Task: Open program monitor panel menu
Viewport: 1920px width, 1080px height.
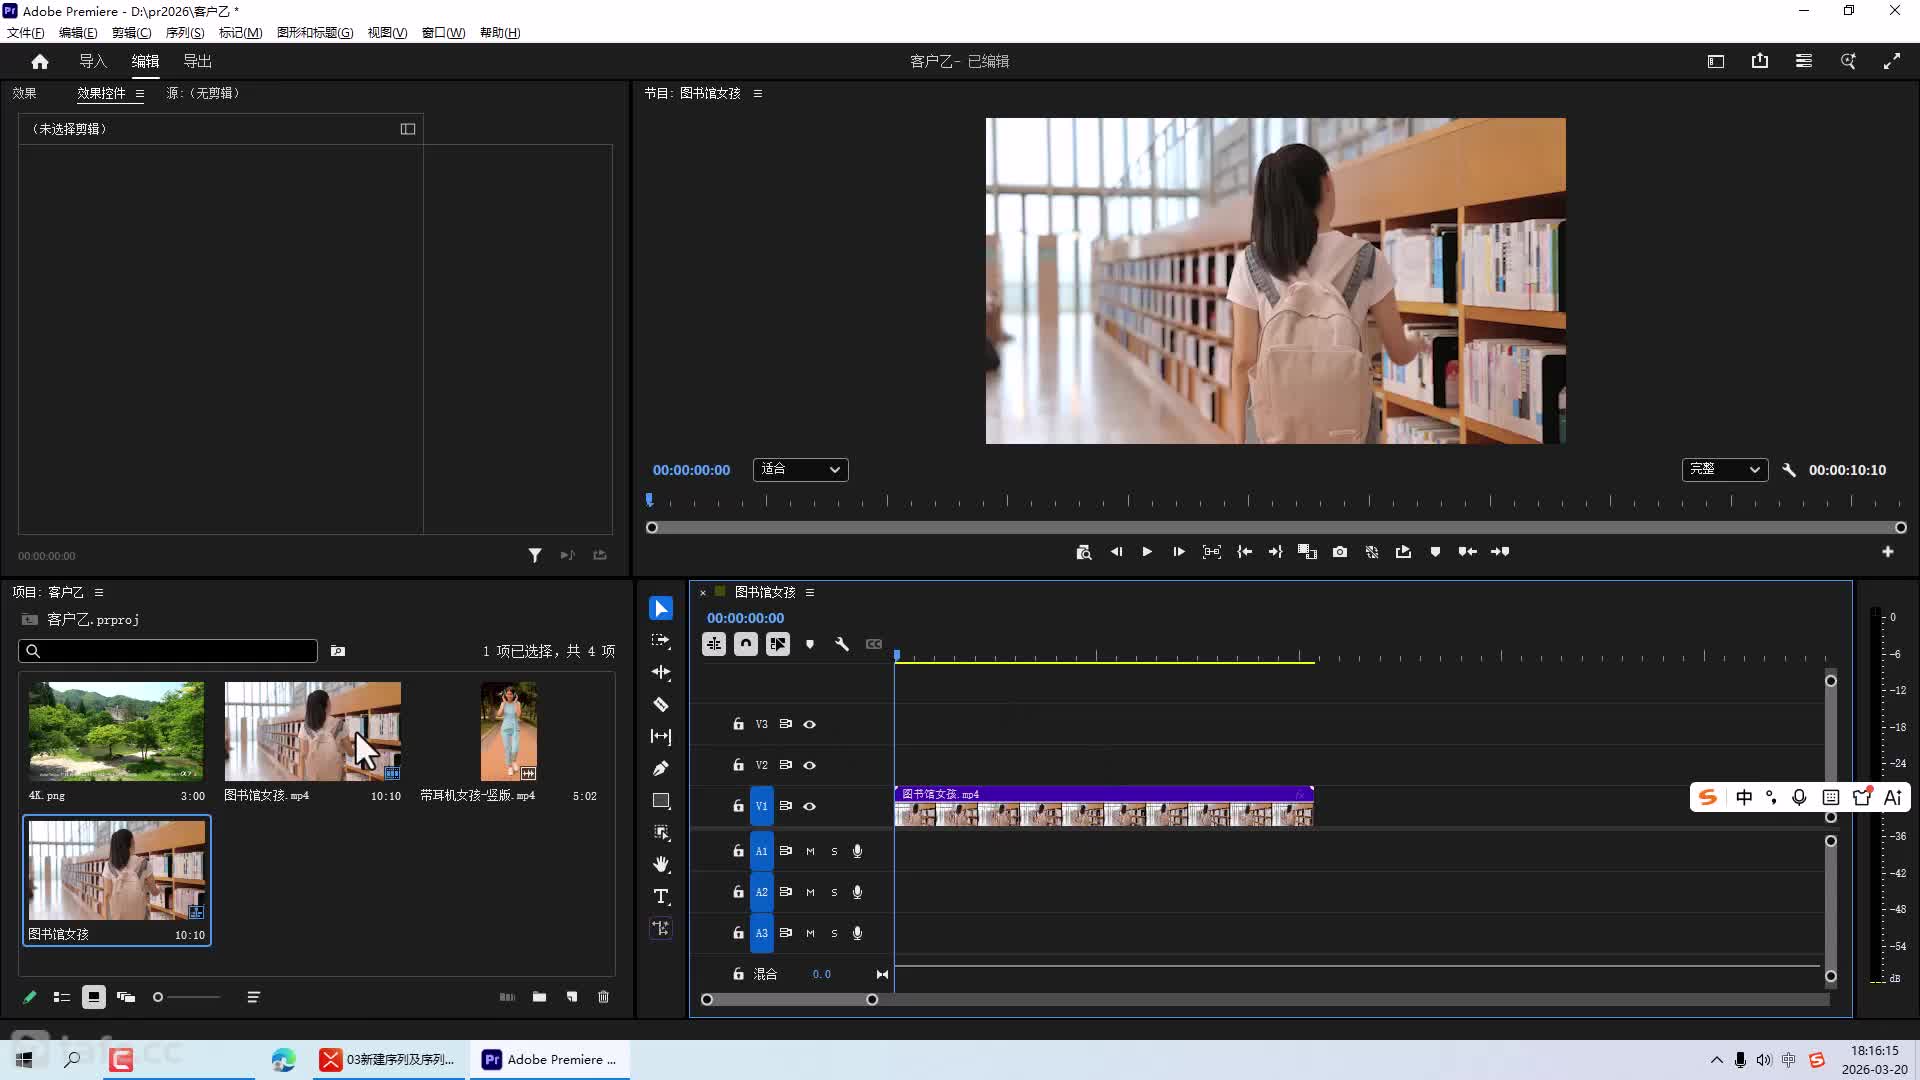Action: [758, 93]
